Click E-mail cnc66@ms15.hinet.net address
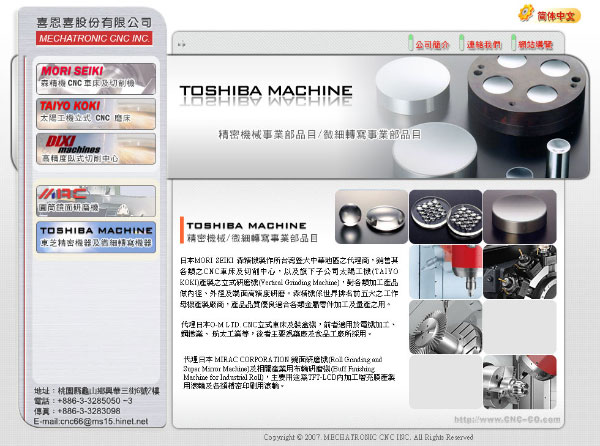The image size is (600, 446). (91, 422)
